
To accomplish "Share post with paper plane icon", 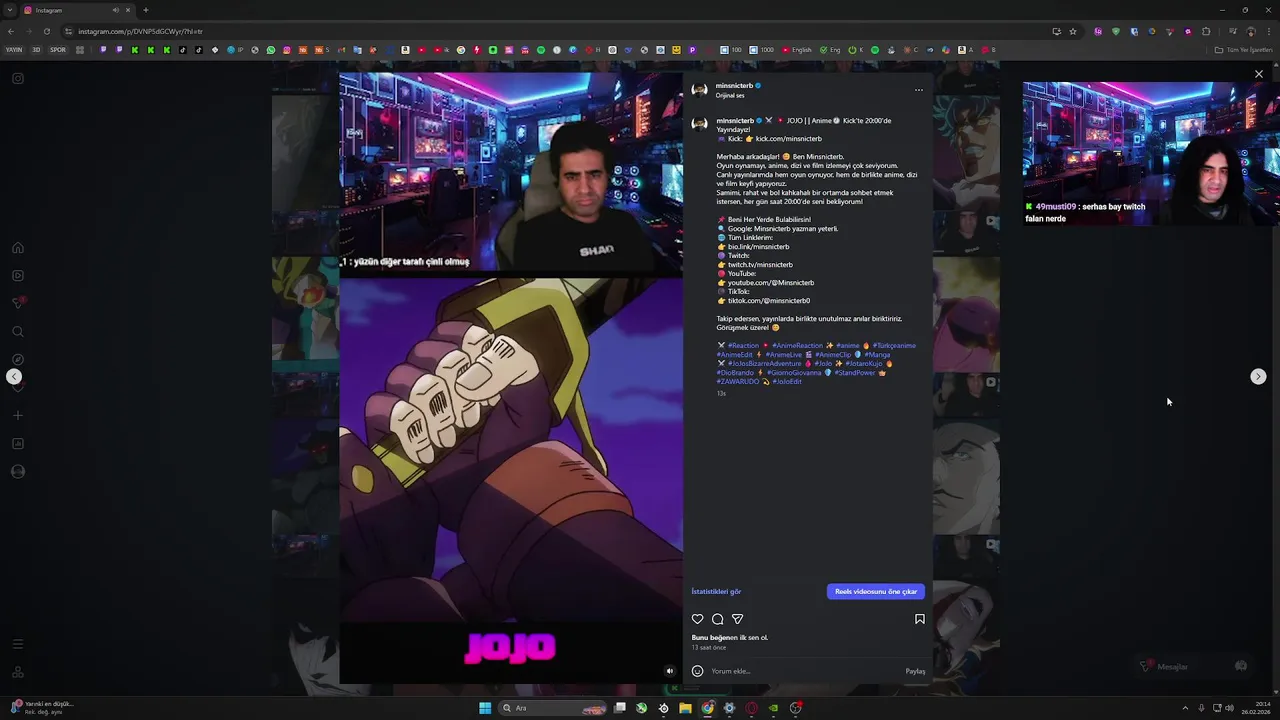I will pyautogui.click(x=738, y=619).
